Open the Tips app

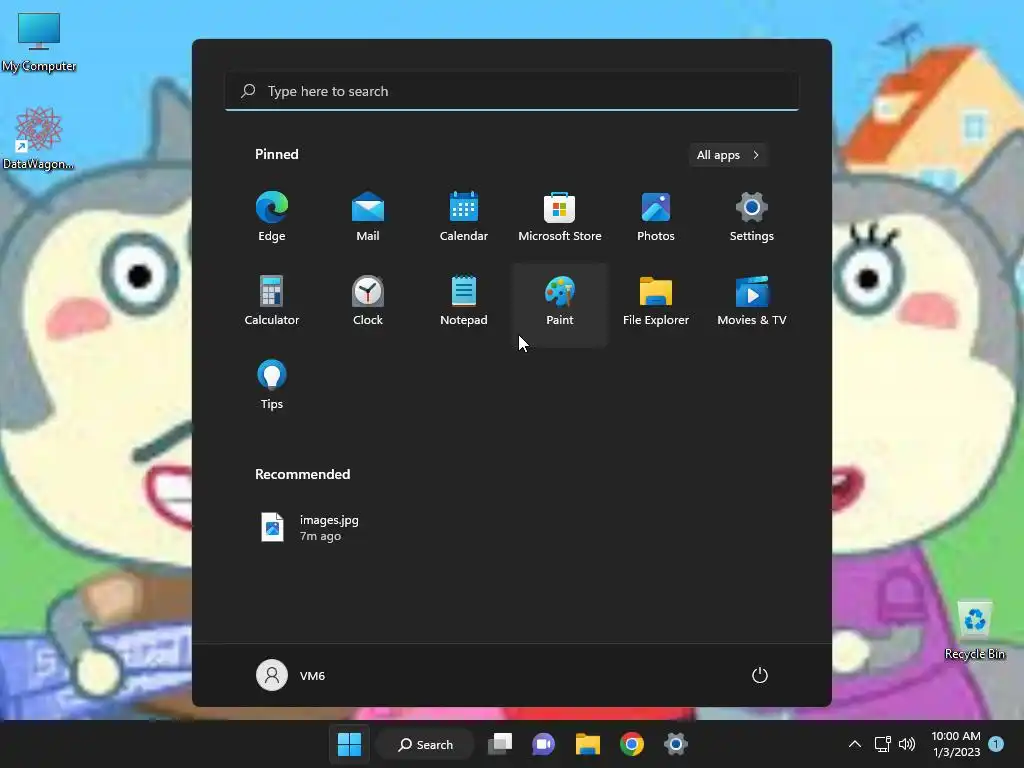272,385
